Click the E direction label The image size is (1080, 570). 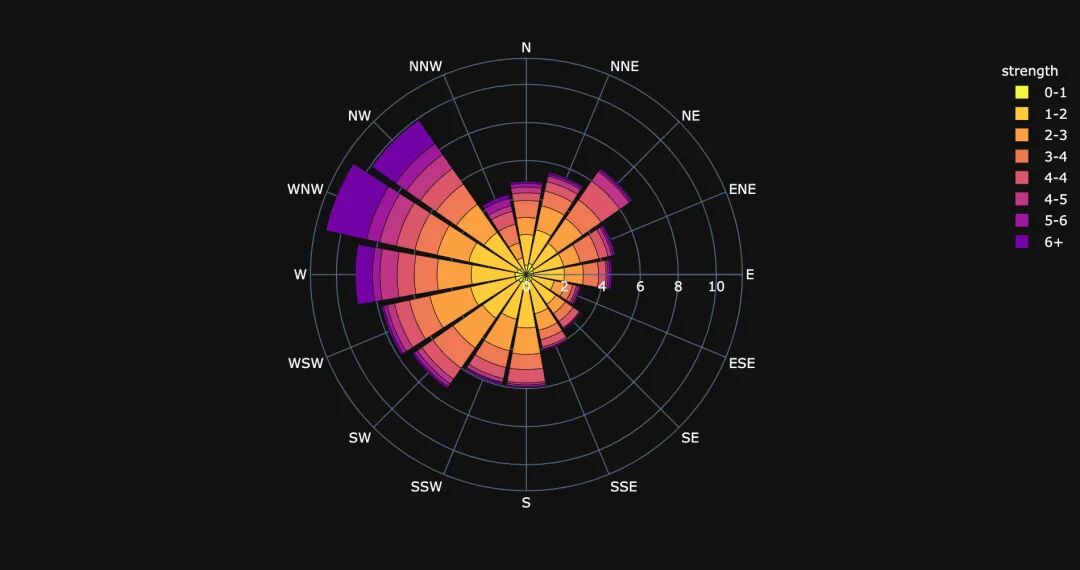pyautogui.click(x=750, y=275)
